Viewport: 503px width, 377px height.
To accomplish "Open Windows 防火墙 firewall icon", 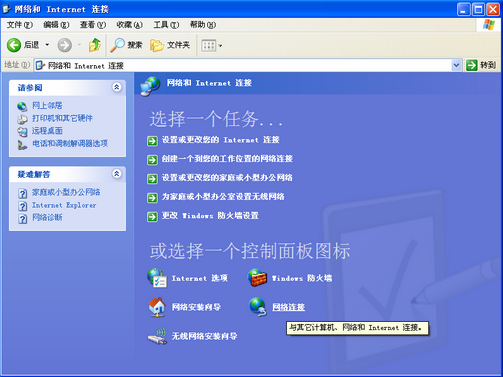I will 257,278.
